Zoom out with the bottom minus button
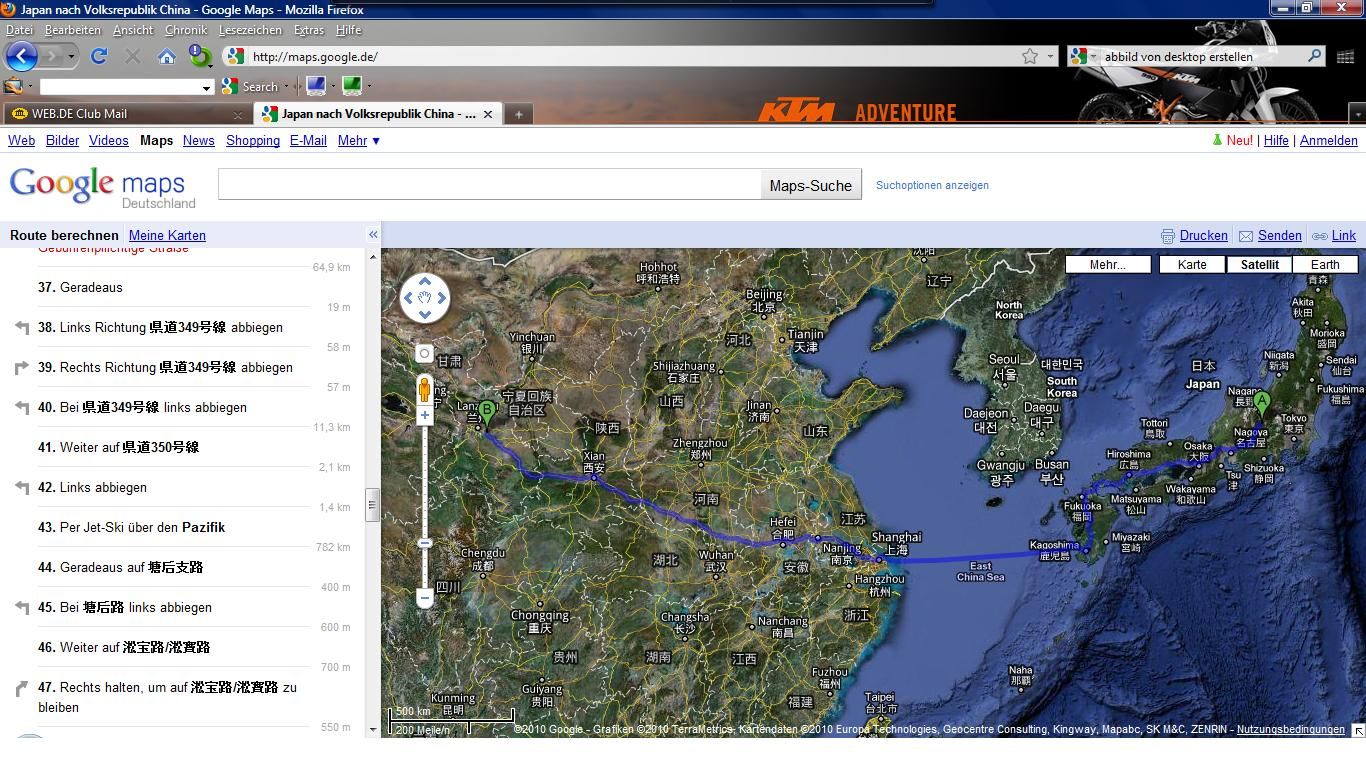The image size is (1366, 768). pos(425,598)
